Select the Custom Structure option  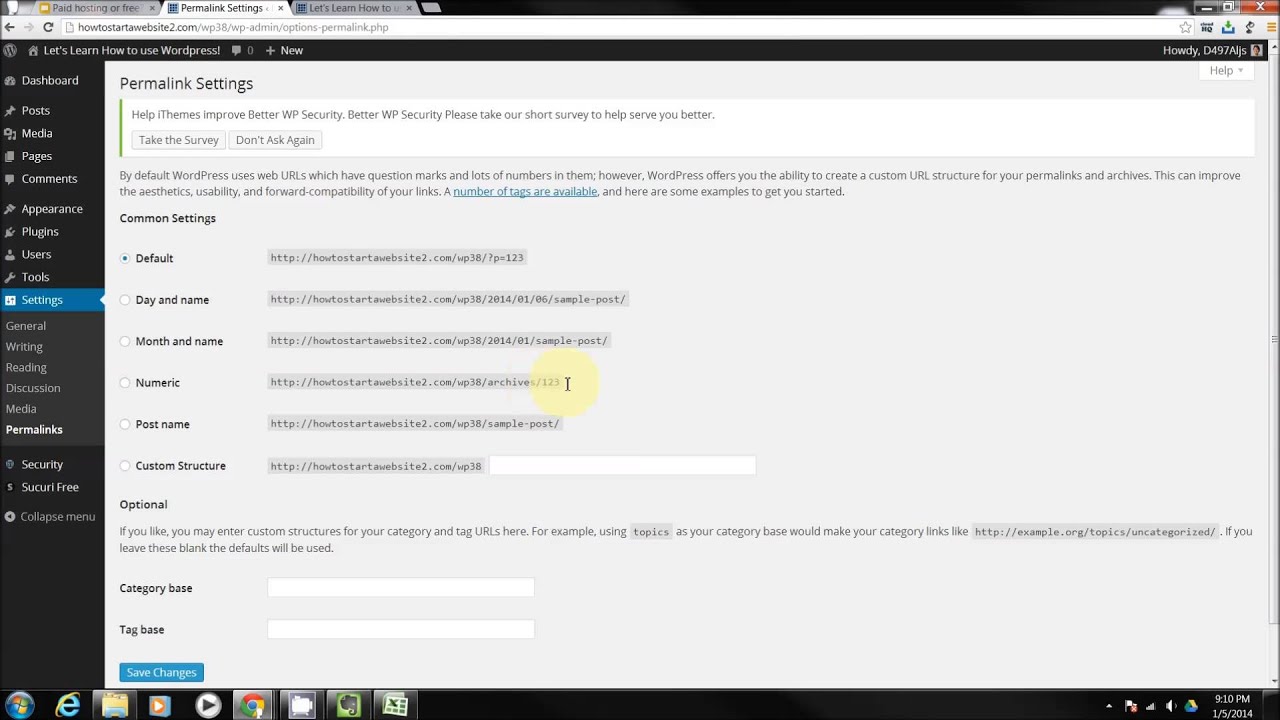[125, 466]
